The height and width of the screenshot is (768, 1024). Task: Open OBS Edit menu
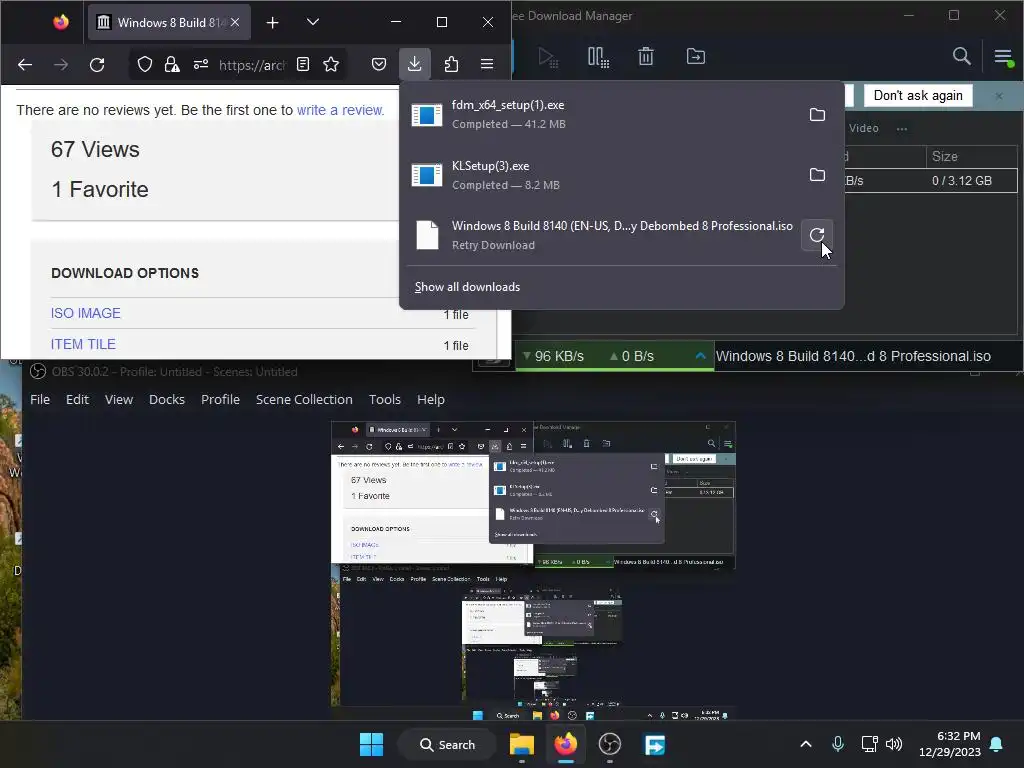pos(77,399)
